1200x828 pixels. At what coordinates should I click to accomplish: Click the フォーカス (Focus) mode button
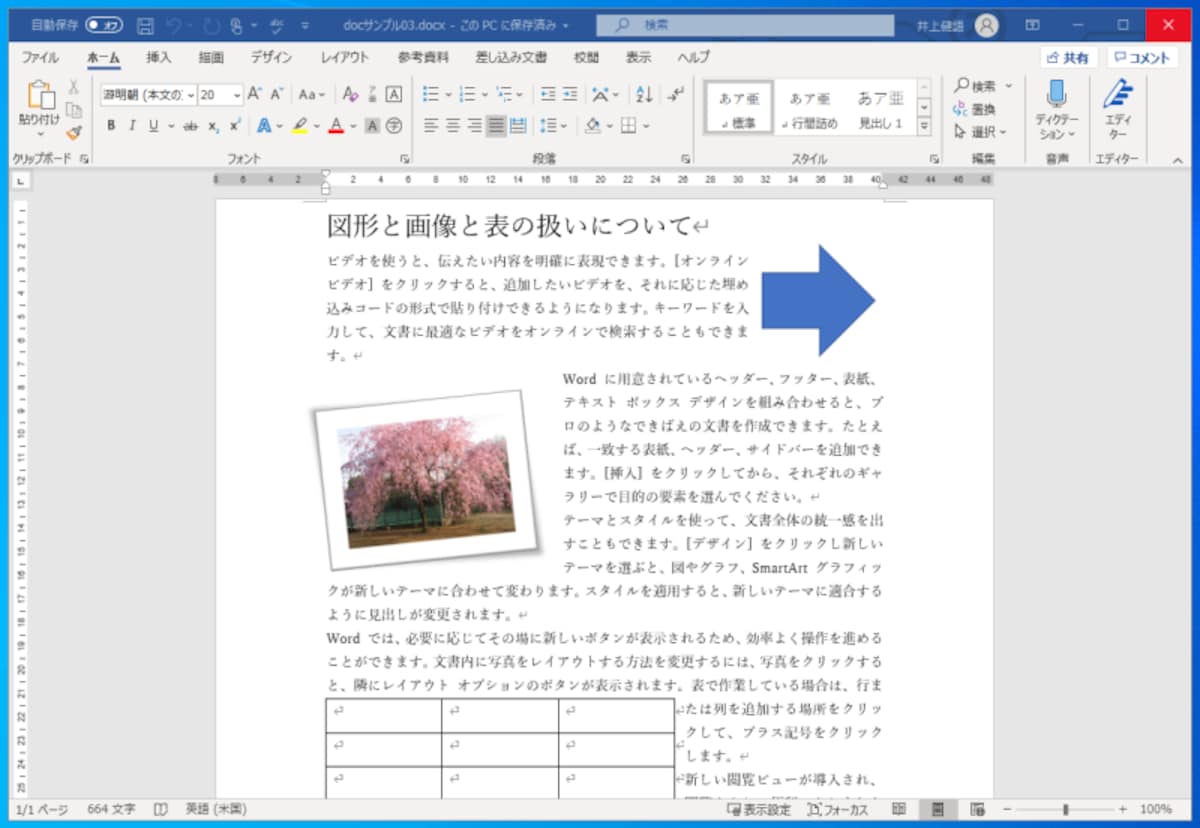(x=838, y=809)
